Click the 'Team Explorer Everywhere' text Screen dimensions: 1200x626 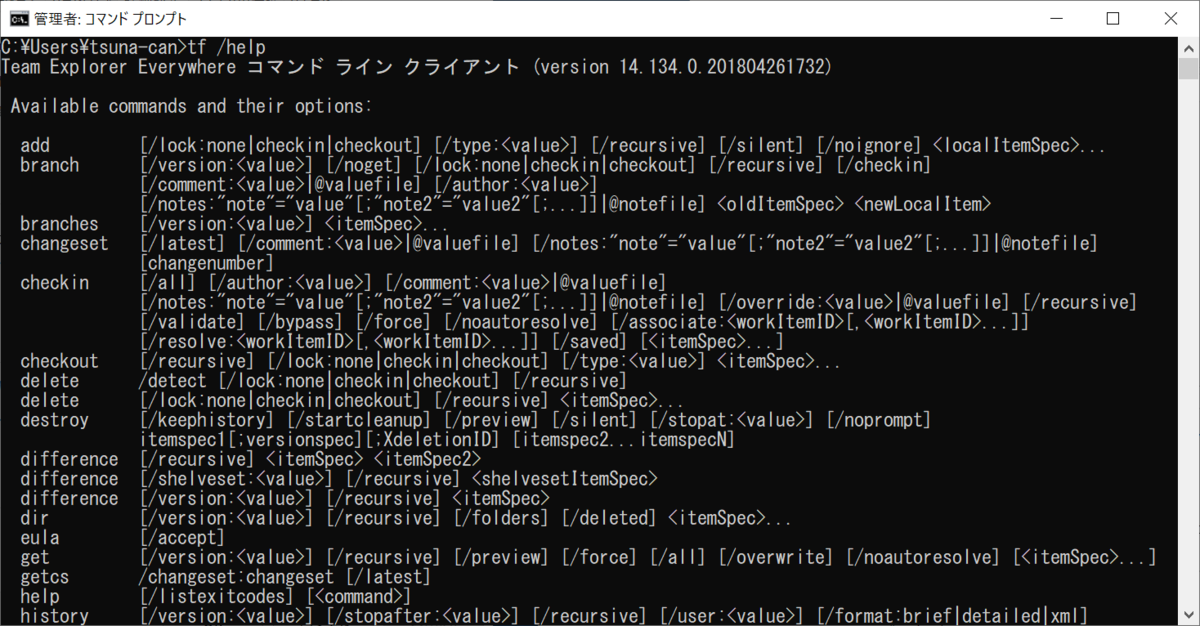(119, 67)
